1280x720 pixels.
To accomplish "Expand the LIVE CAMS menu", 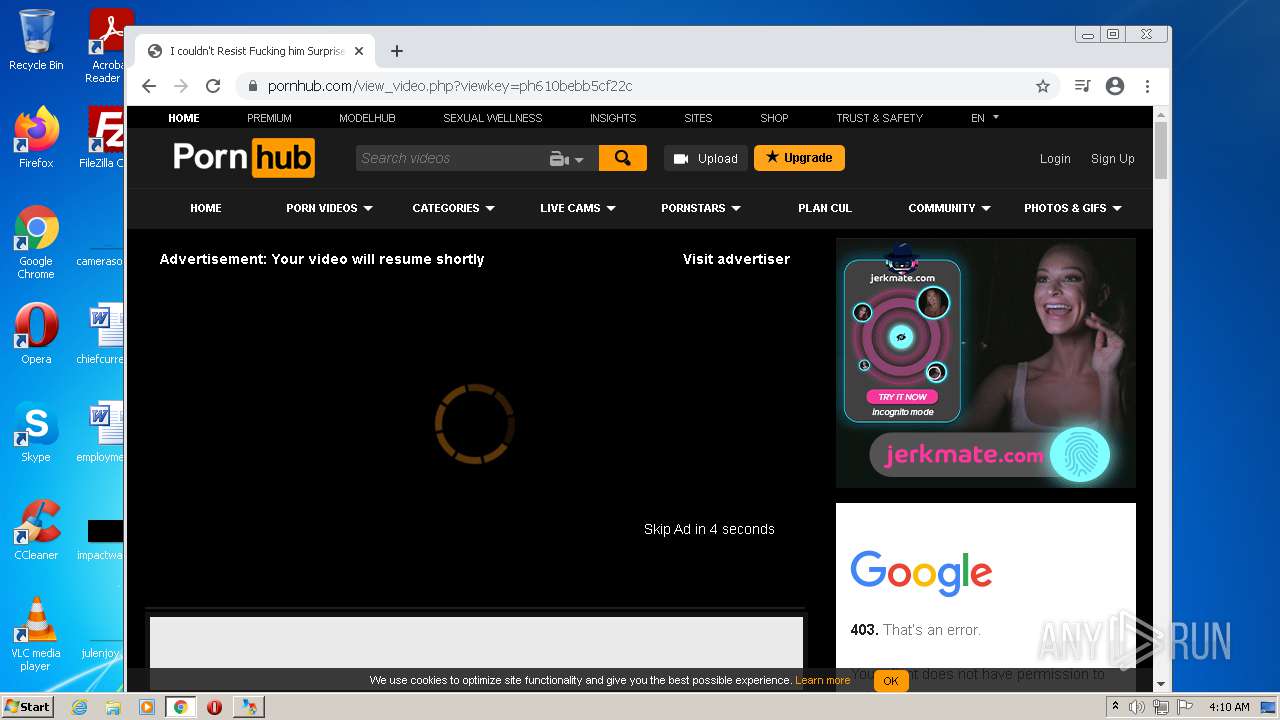I will coord(578,208).
